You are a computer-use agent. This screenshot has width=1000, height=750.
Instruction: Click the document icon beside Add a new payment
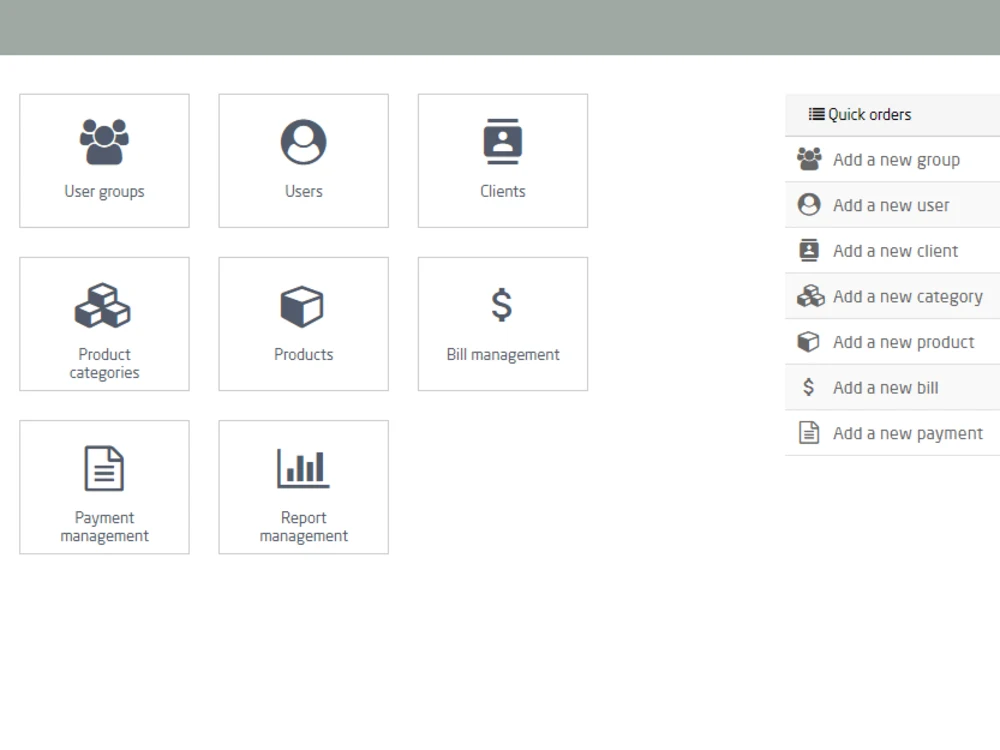tap(809, 433)
